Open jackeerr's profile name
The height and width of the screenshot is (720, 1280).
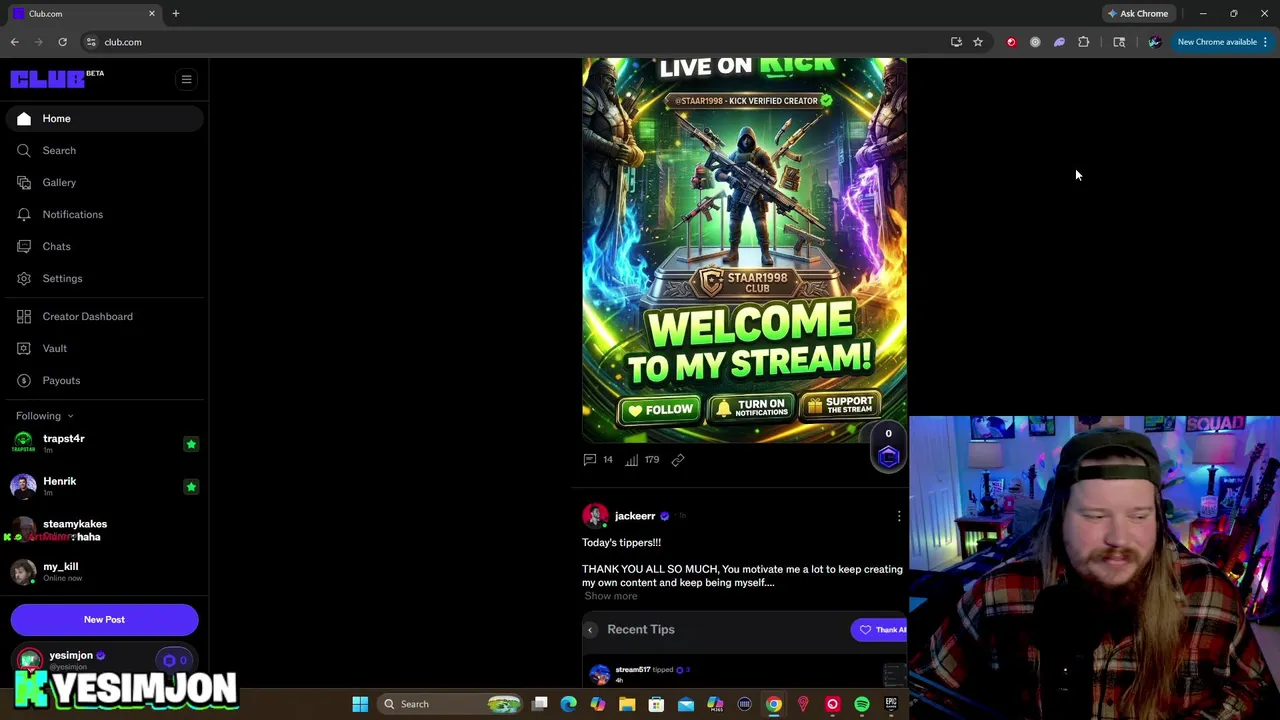coord(635,516)
